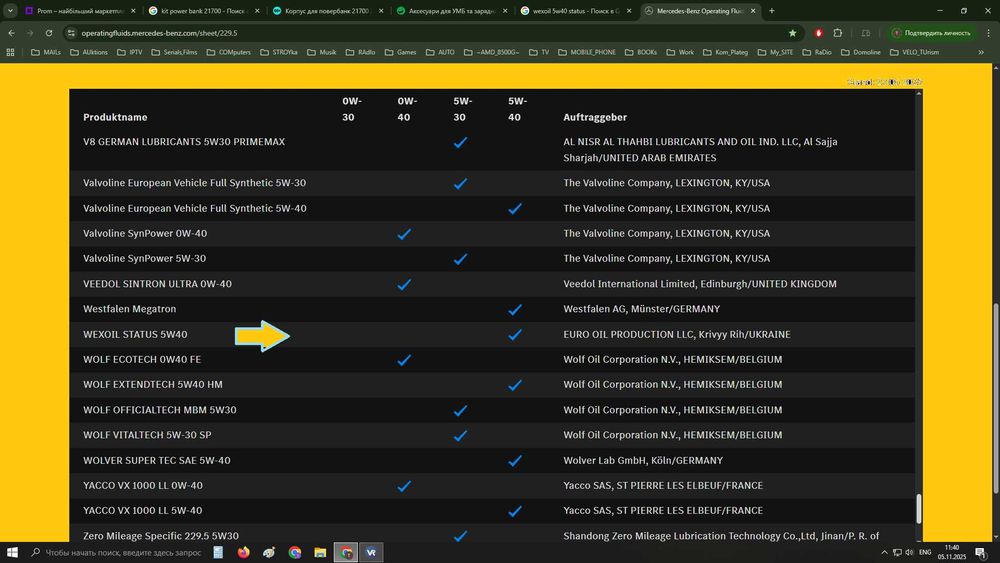Click the checkmark in V8 GERMAN LUBRICANTS row
Screen dimensions: 1000x563
[460, 143]
